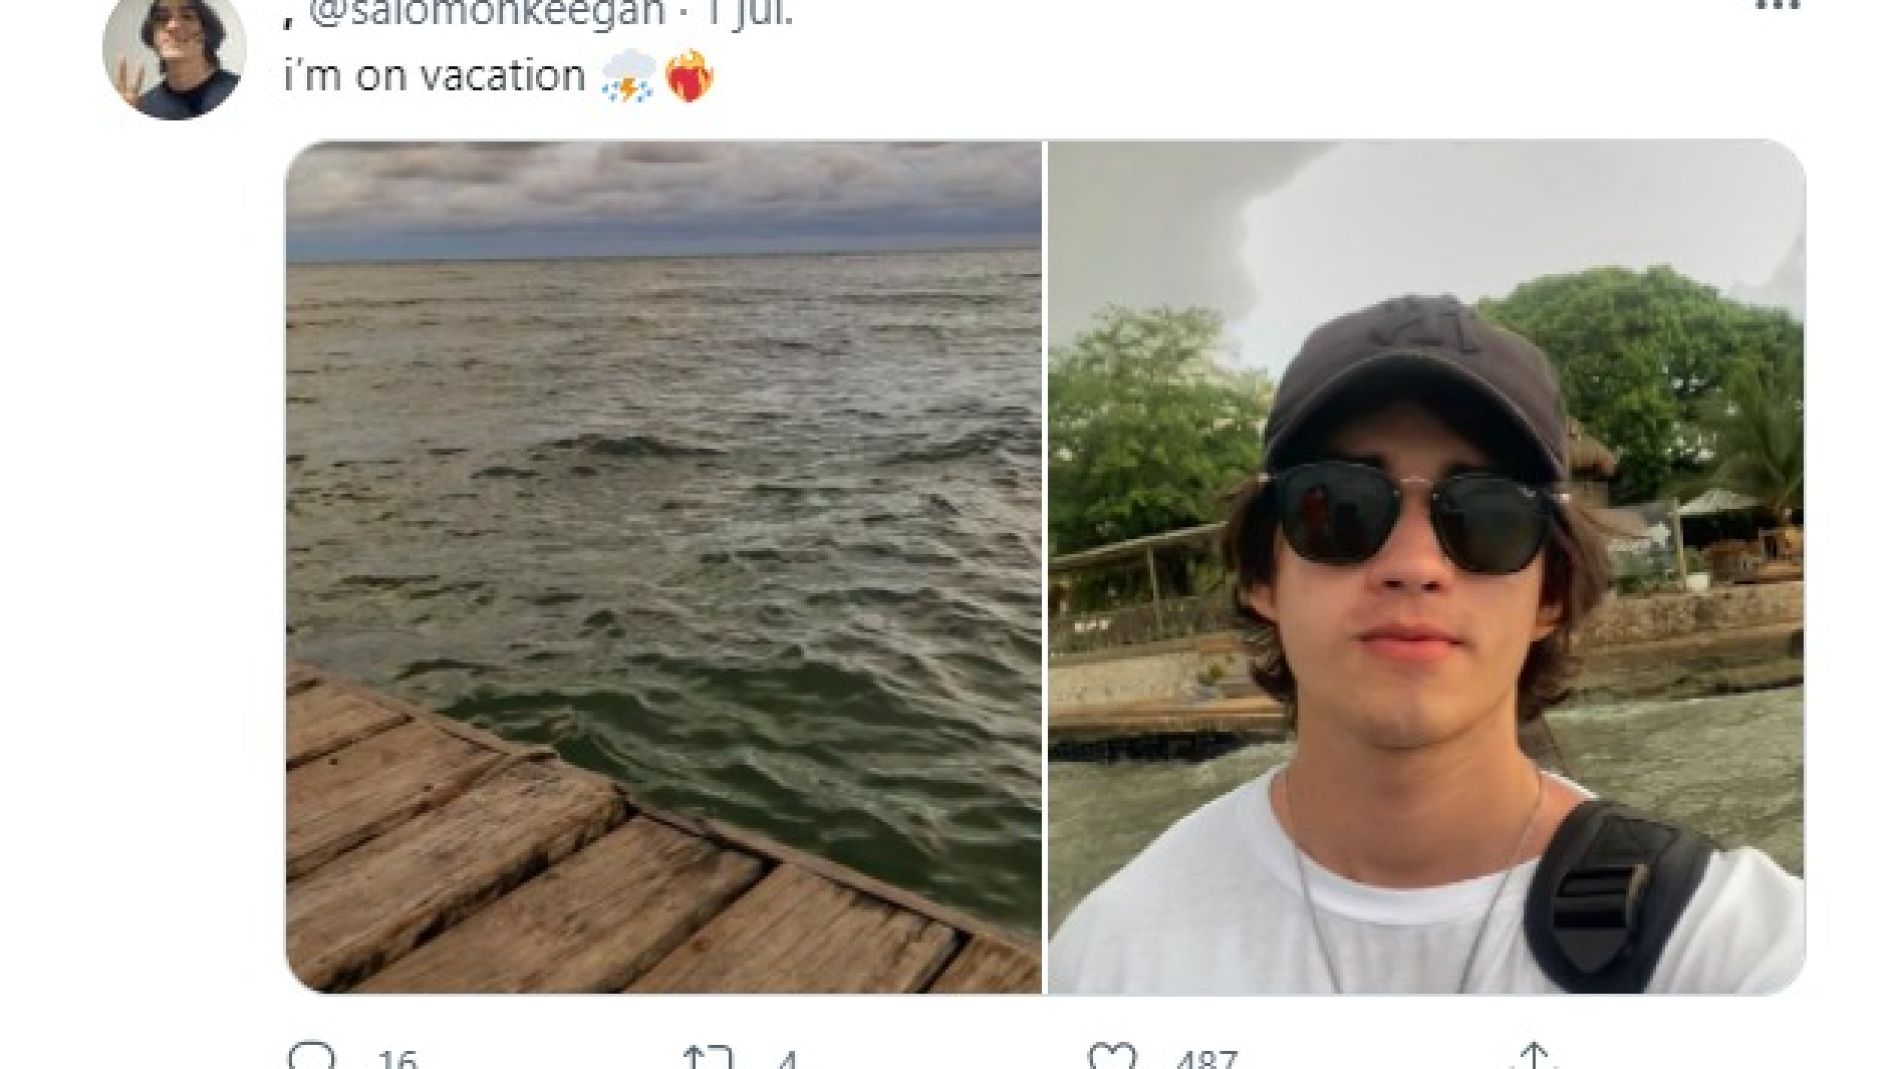Open the tweet author's profile picture
1900x1069 pixels.
click(174, 56)
